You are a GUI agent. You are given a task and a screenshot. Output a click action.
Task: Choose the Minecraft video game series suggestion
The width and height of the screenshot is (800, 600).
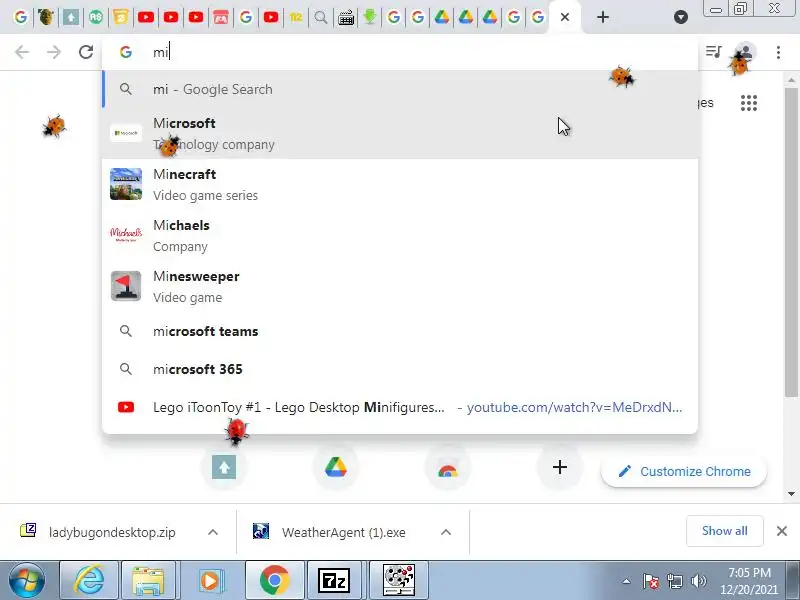(400, 184)
